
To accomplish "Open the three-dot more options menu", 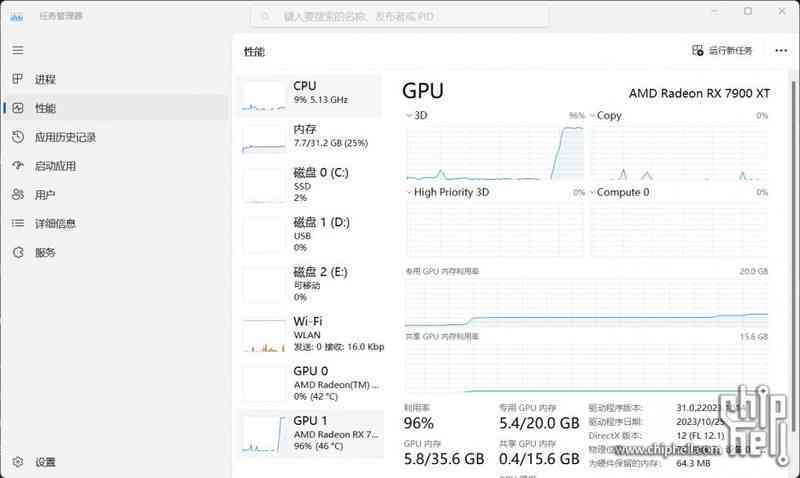I will pyautogui.click(x=781, y=50).
